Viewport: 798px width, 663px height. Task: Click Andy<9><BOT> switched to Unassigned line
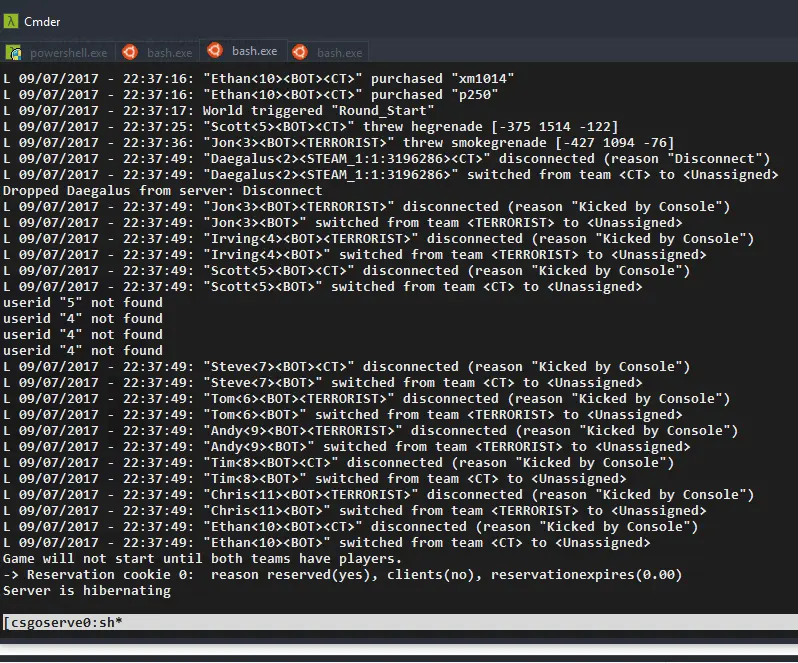click(x=347, y=447)
